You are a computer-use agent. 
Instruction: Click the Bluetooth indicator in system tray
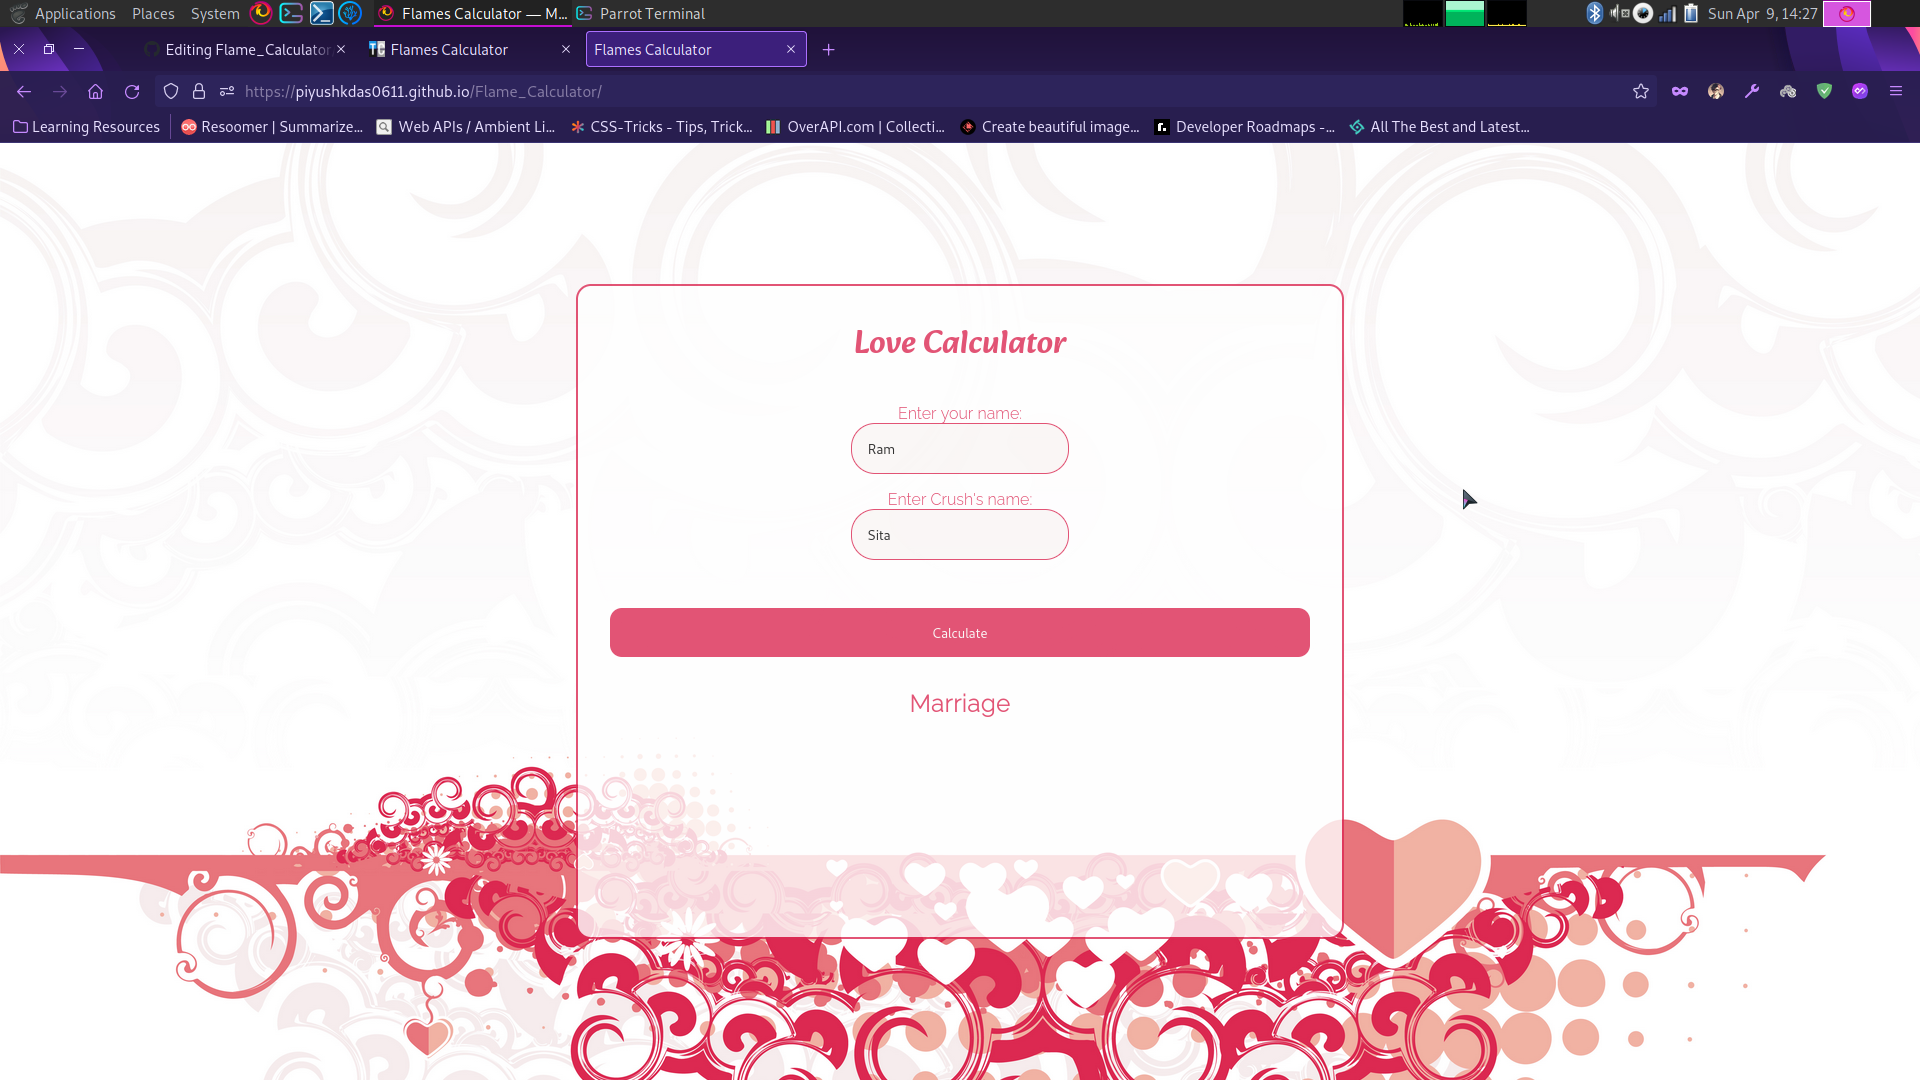[x=1596, y=13]
